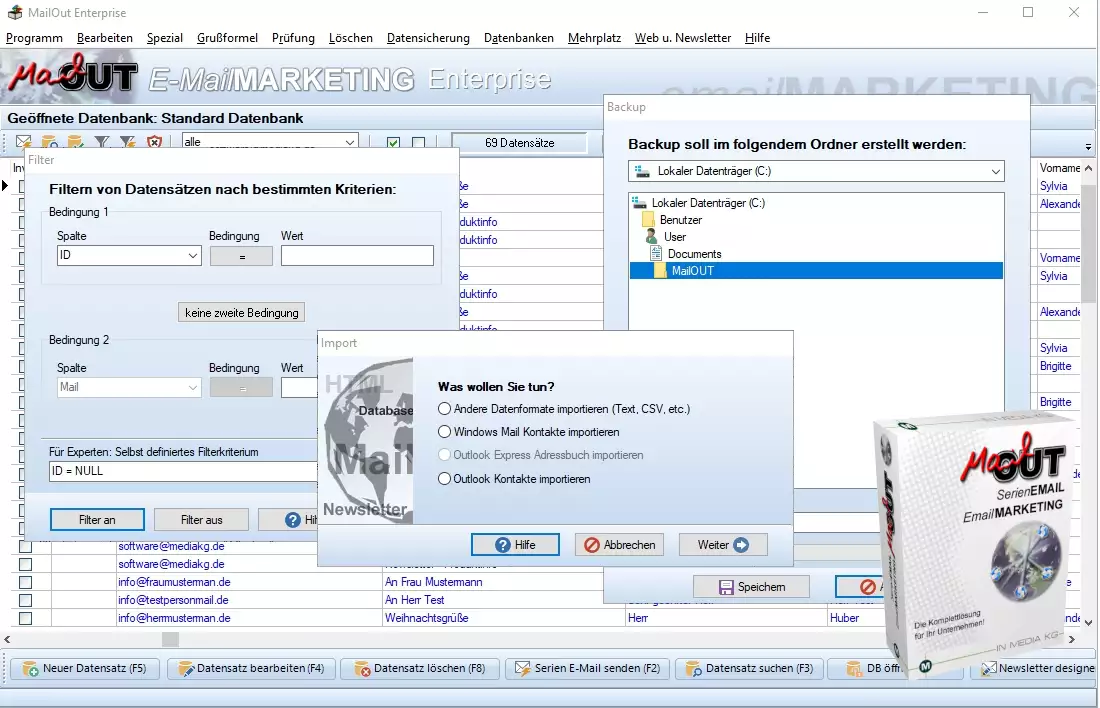Click the uncheck-all empty box icon

click(419, 142)
